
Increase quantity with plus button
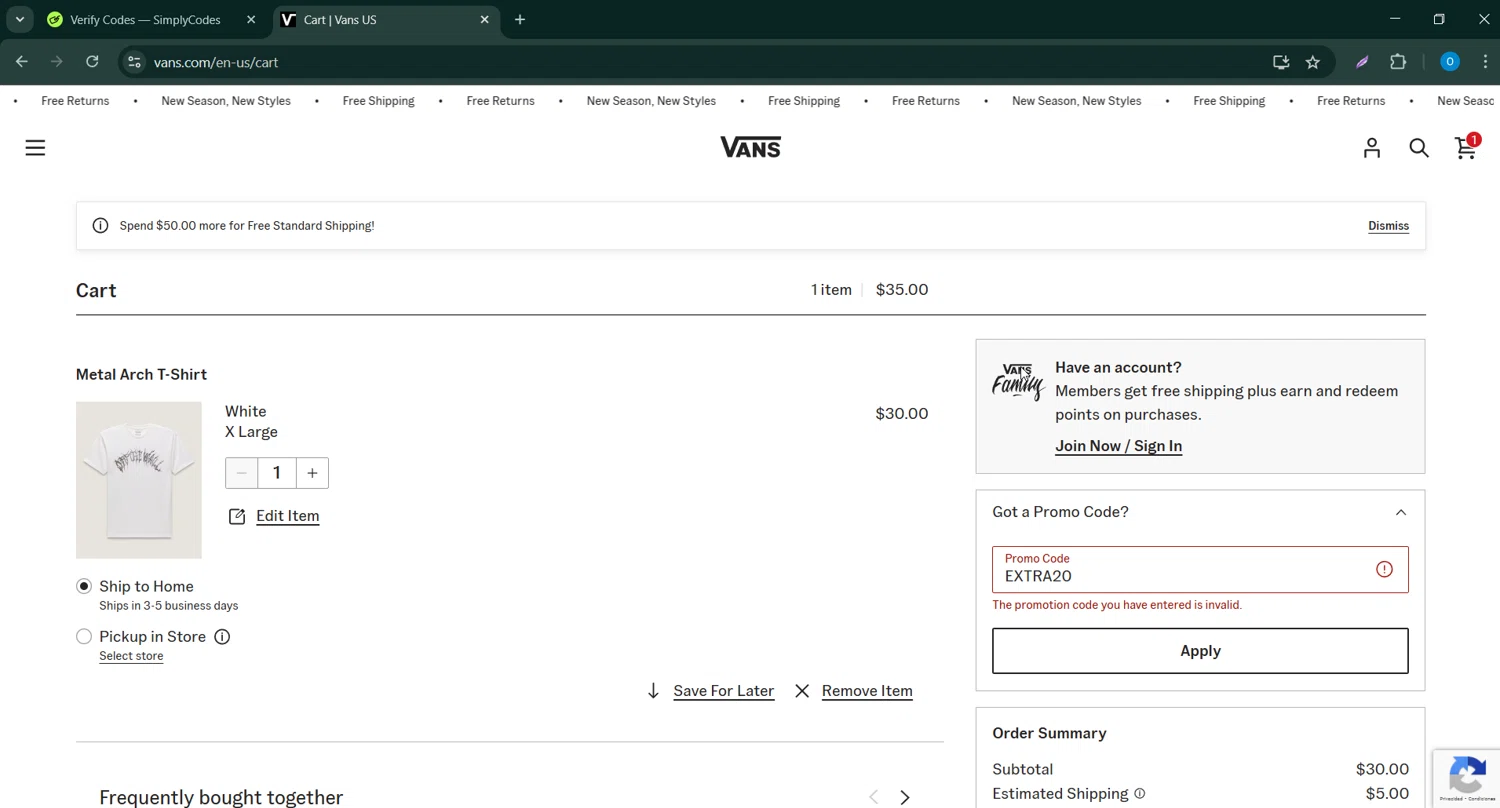tap(312, 473)
